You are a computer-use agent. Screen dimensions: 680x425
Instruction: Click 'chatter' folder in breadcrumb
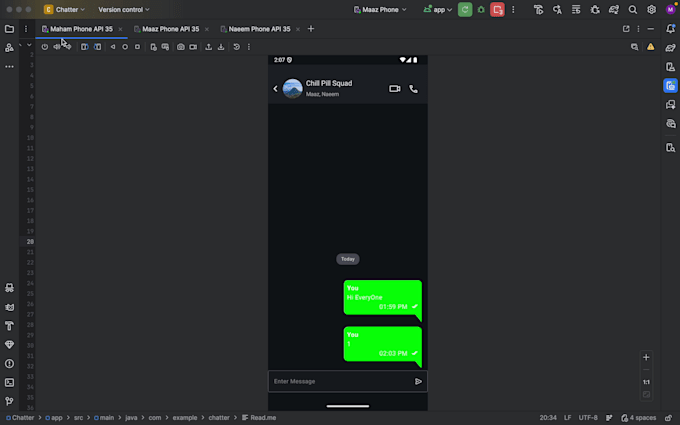(219, 418)
